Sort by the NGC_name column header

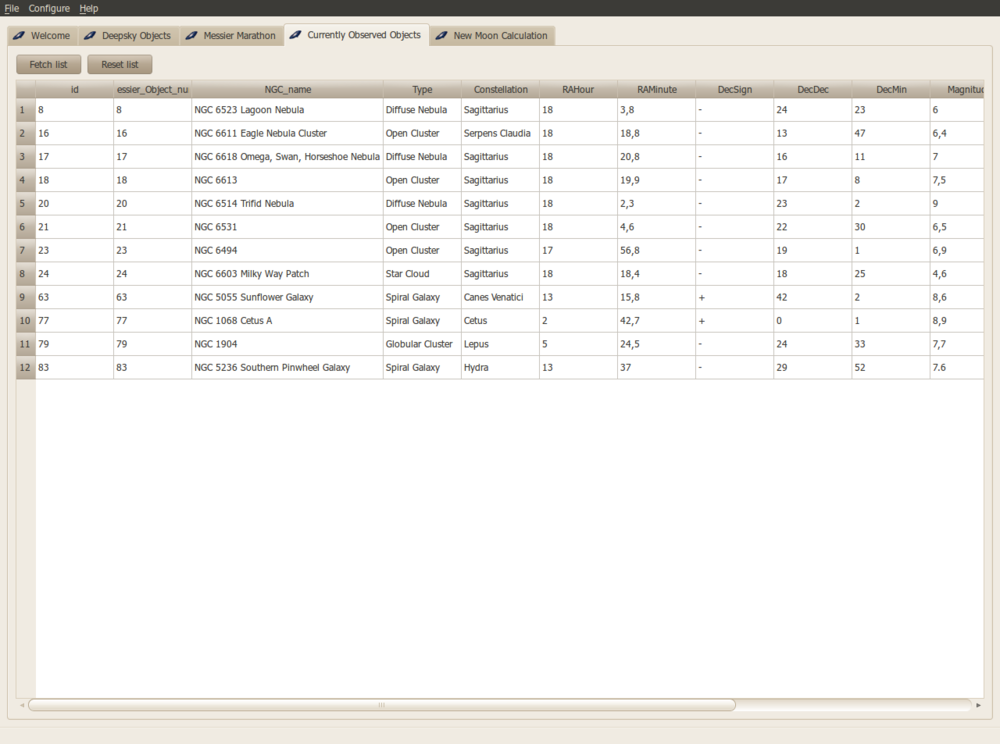287,90
